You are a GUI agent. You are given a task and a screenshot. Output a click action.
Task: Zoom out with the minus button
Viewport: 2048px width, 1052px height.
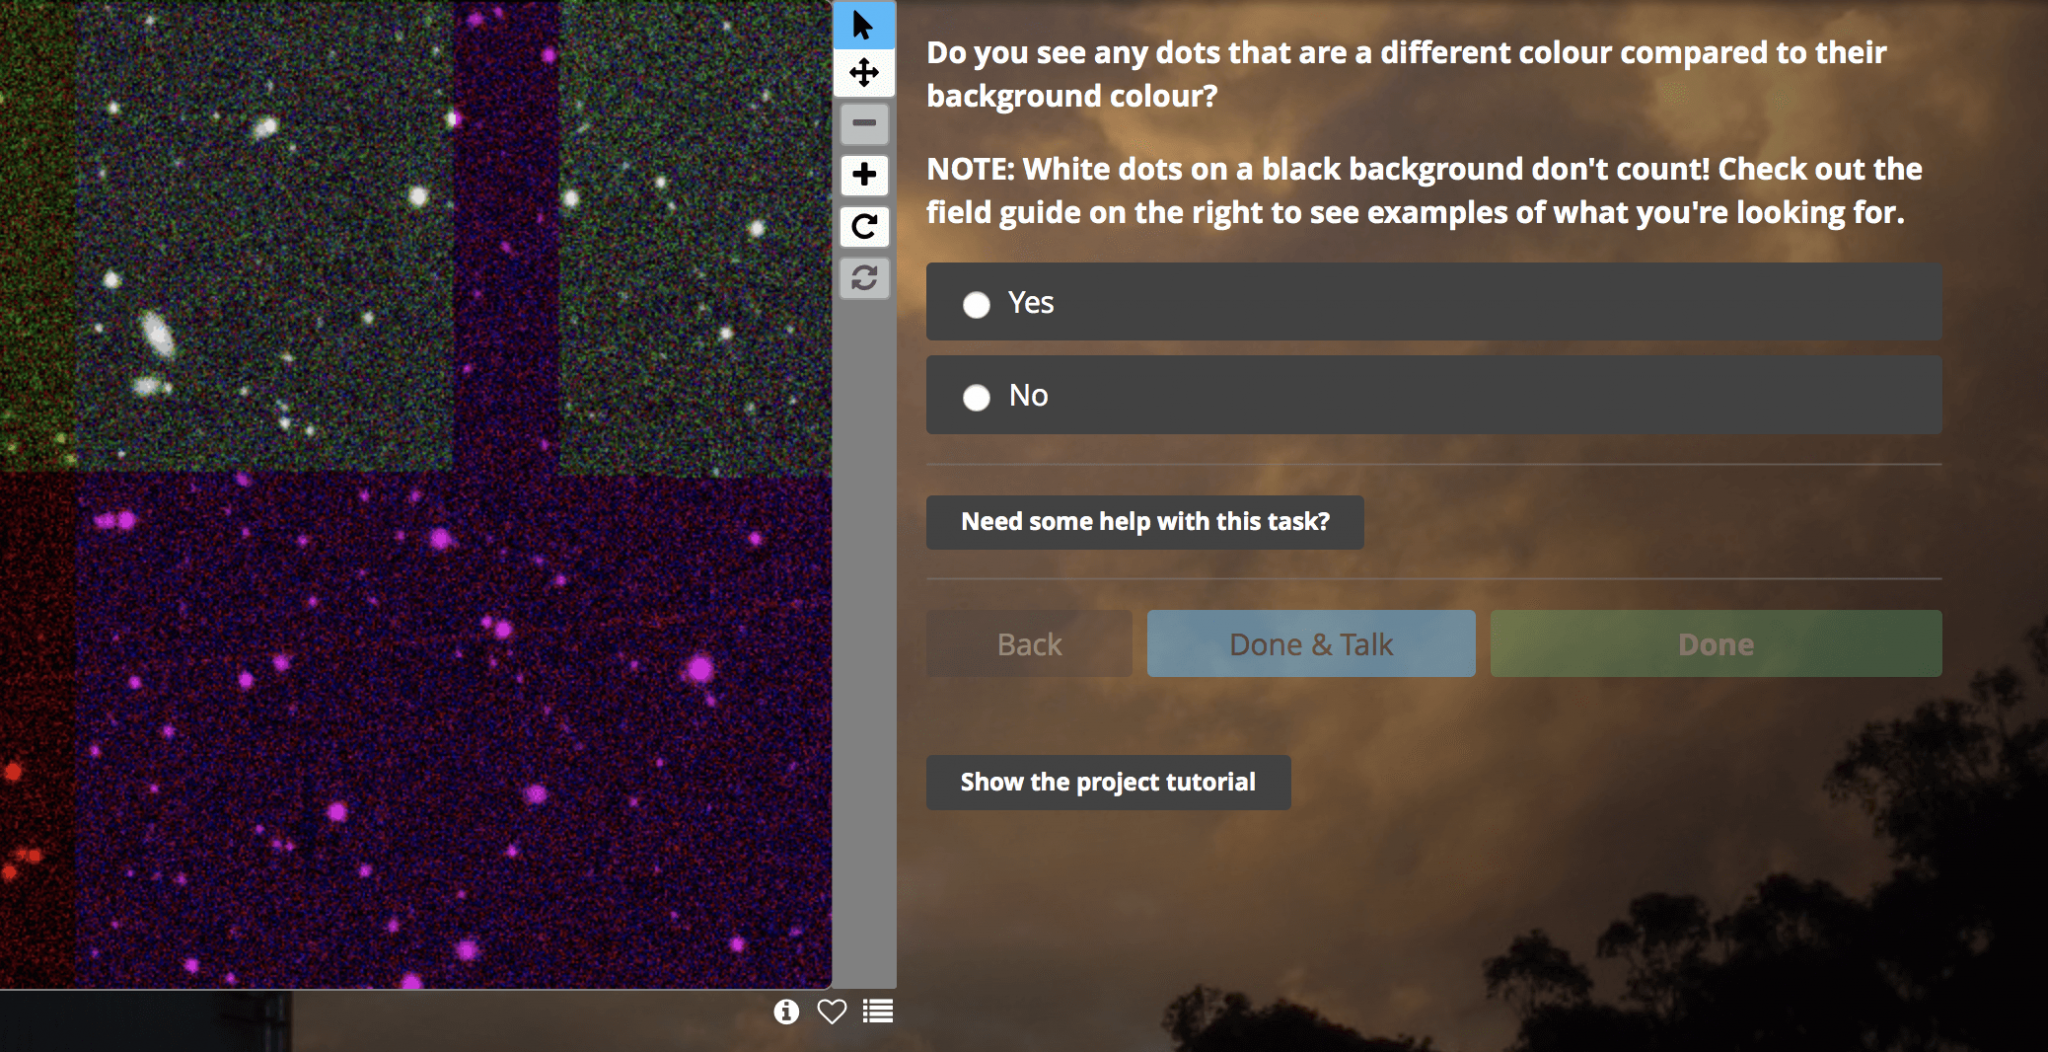pos(864,124)
